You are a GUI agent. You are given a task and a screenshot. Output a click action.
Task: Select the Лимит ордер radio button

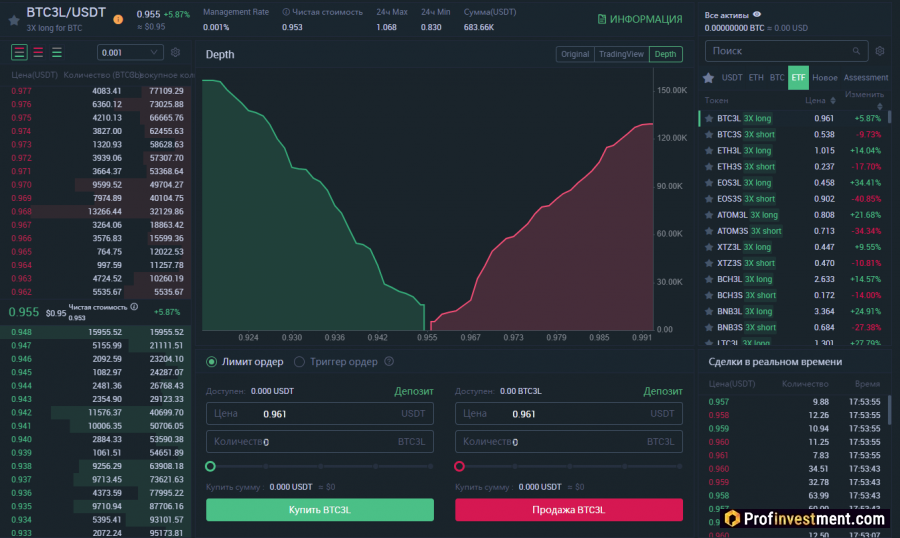click(x=211, y=362)
